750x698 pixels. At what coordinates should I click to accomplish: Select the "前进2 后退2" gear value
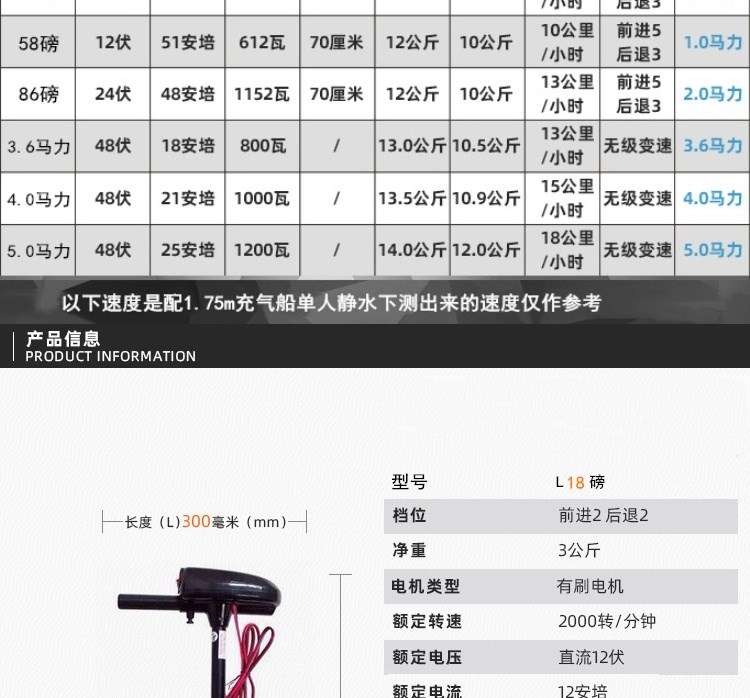(603, 516)
